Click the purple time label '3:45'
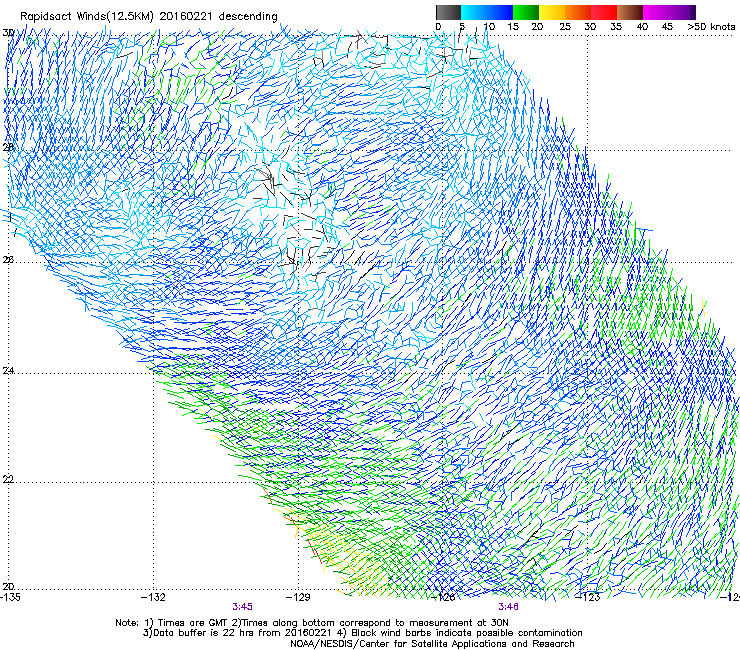The image size is (740, 650). pos(242,607)
